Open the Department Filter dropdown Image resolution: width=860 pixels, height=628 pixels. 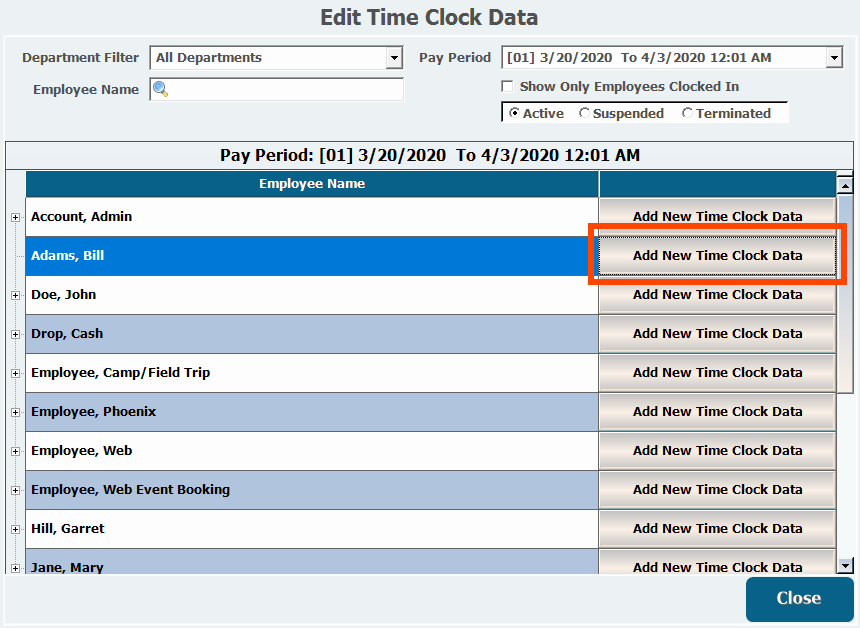coord(394,58)
